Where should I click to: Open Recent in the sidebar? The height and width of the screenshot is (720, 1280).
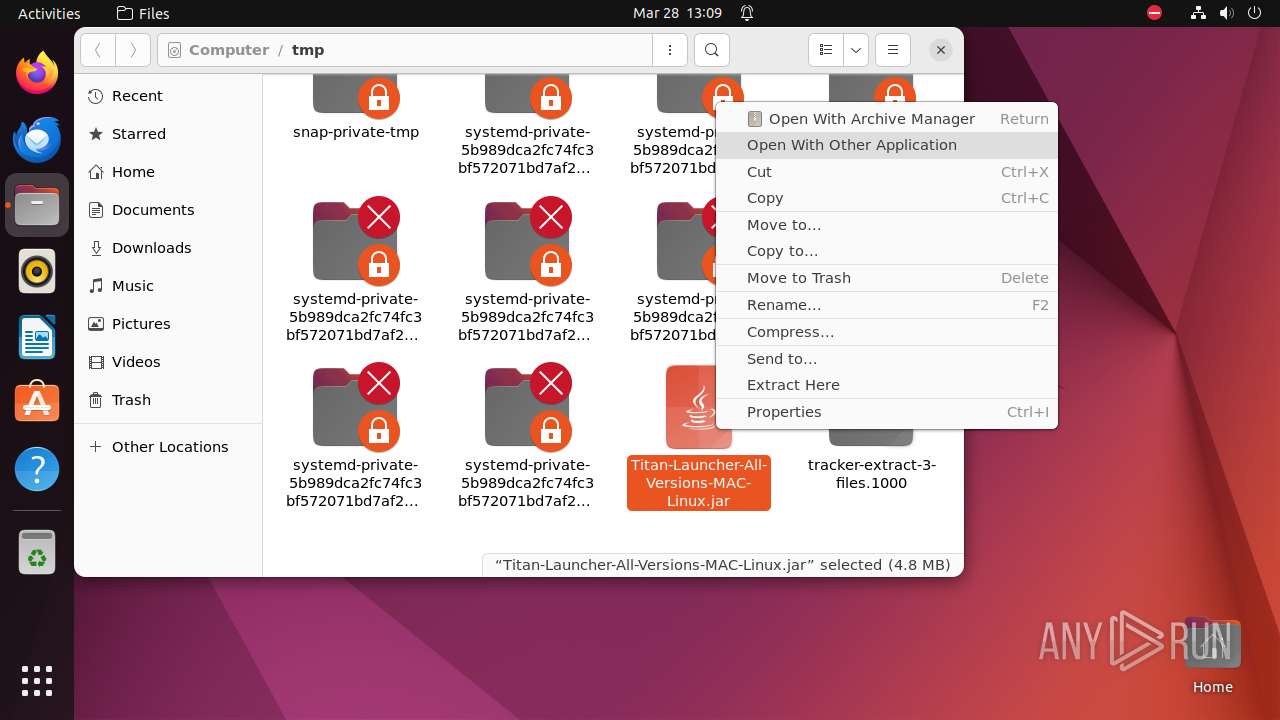point(168,96)
